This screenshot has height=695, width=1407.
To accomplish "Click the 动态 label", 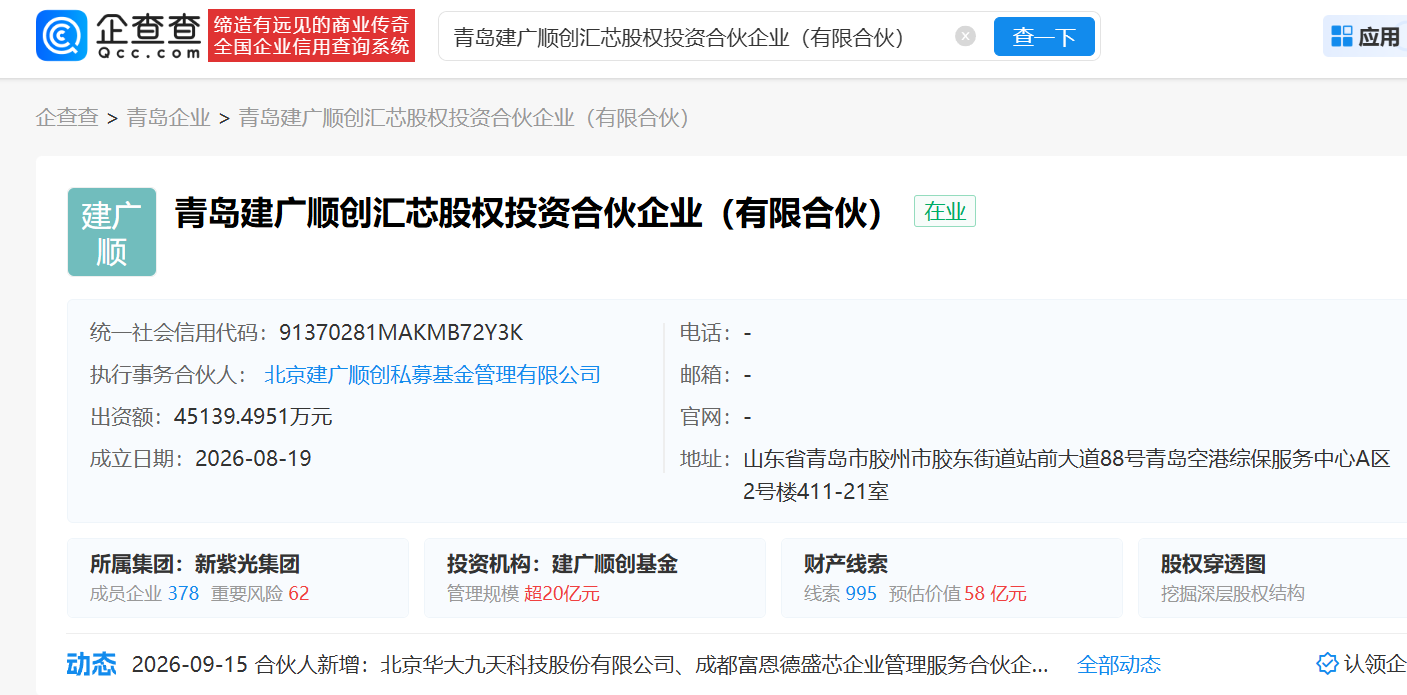I will pyautogui.click(x=91, y=664).
